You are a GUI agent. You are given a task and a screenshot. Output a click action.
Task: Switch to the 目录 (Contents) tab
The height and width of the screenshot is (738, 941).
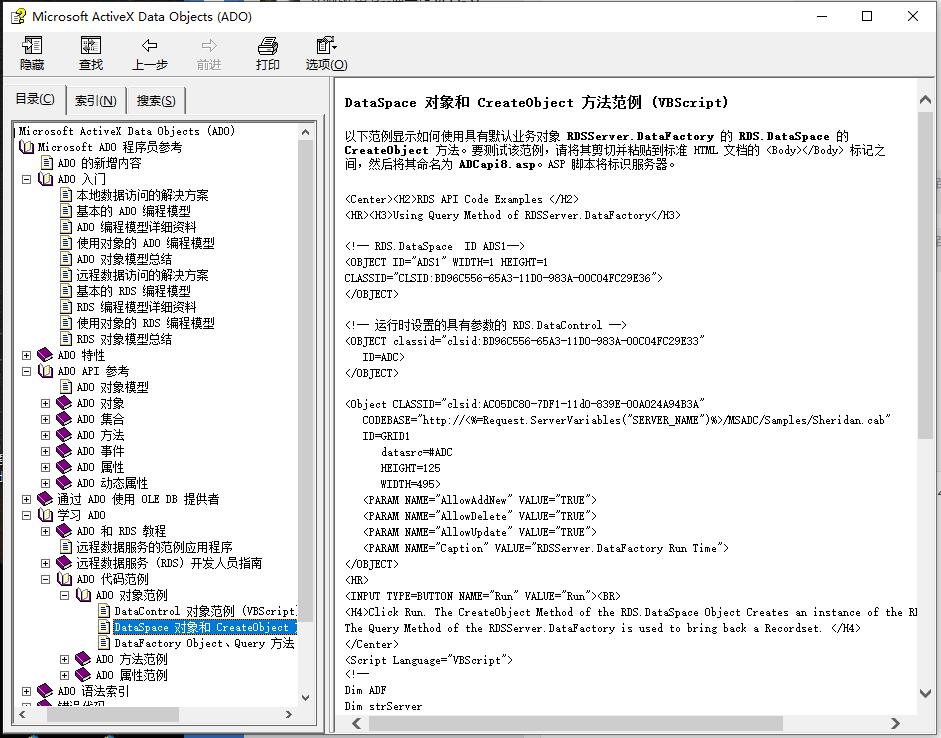point(35,99)
